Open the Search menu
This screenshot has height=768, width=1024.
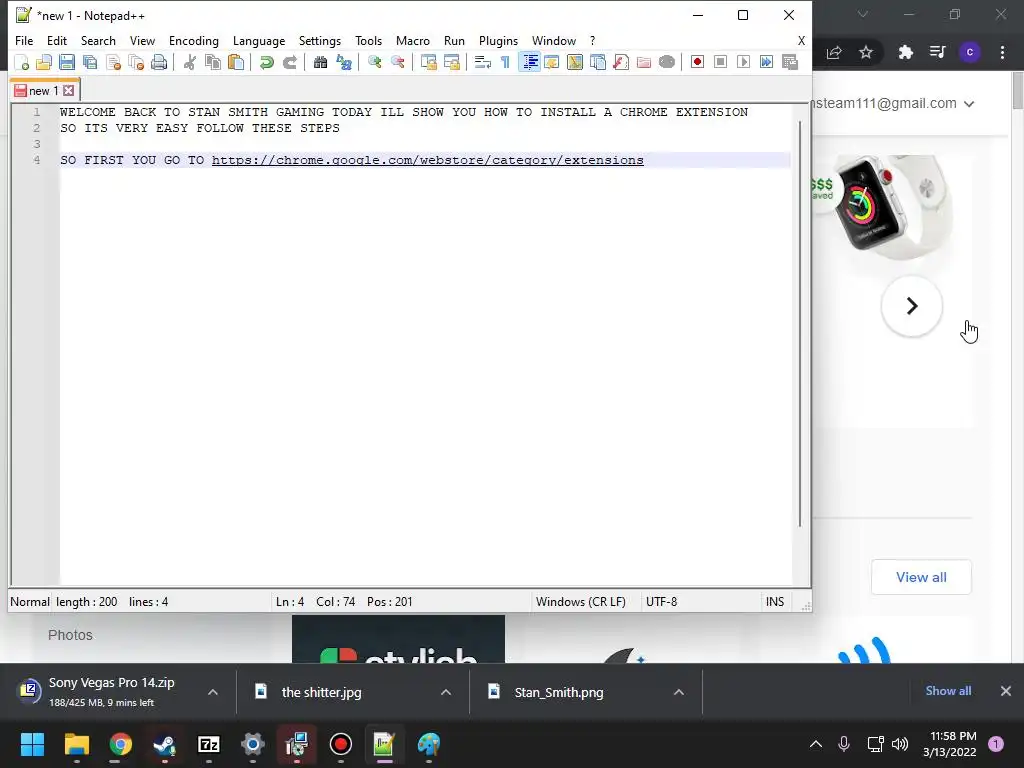(x=98, y=40)
